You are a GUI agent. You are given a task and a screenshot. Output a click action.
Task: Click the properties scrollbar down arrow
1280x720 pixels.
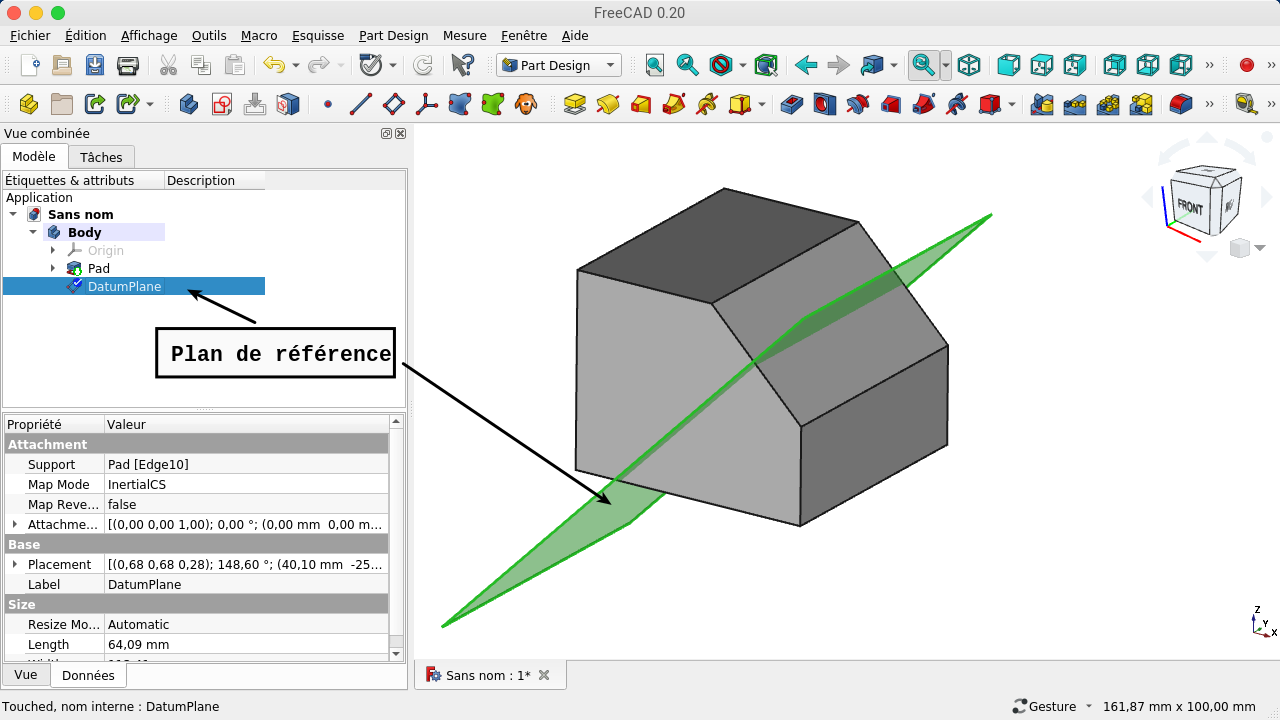(396, 653)
